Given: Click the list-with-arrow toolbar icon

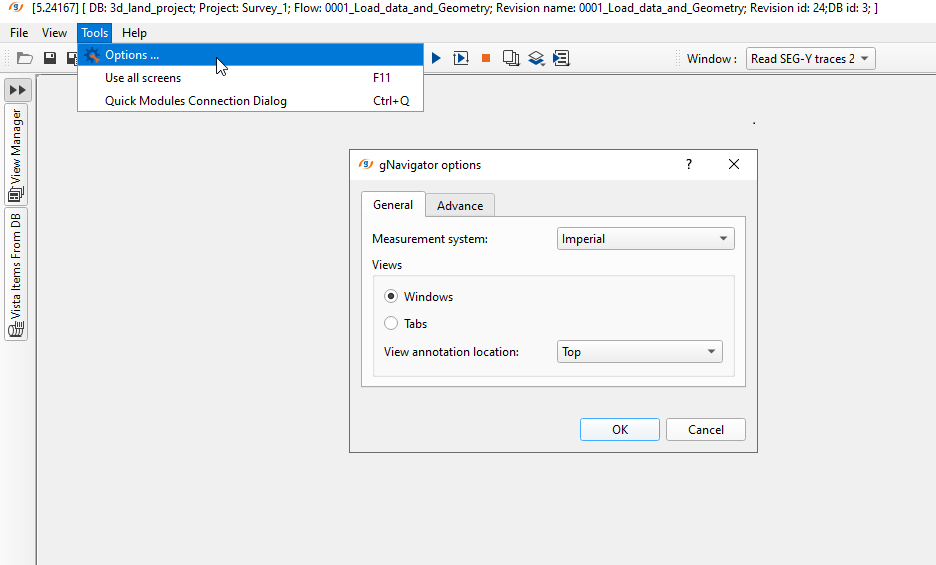Looking at the screenshot, I should point(561,58).
